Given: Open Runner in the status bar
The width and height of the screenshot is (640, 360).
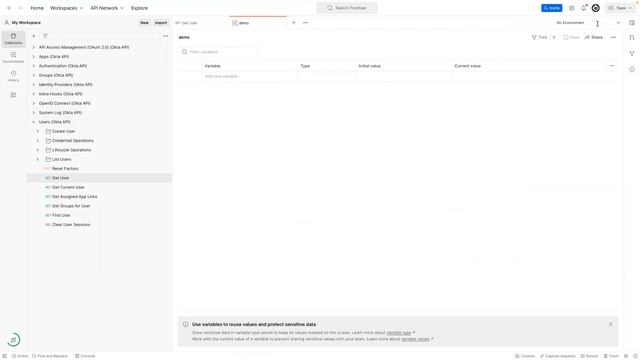Looking at the screenshot, I should (589, 356).
